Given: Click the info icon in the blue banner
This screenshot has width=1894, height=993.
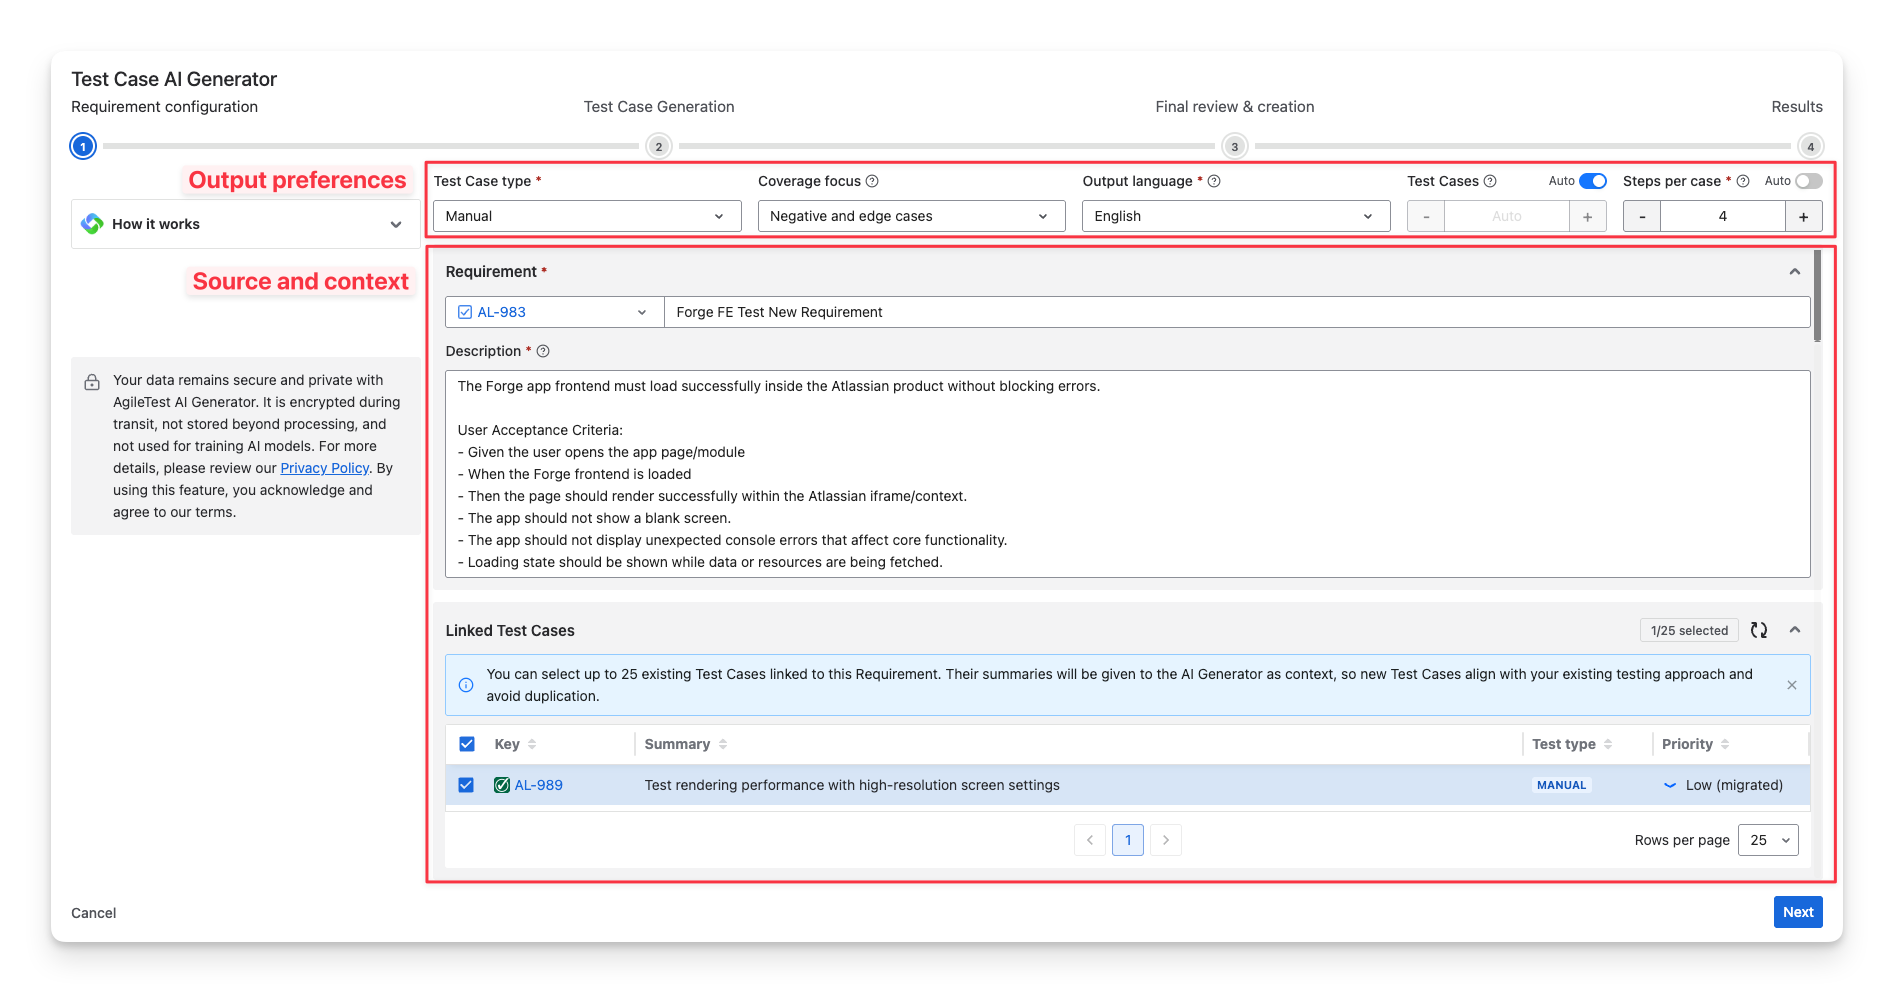Looking at the screenshot, I should coord(466,685).
